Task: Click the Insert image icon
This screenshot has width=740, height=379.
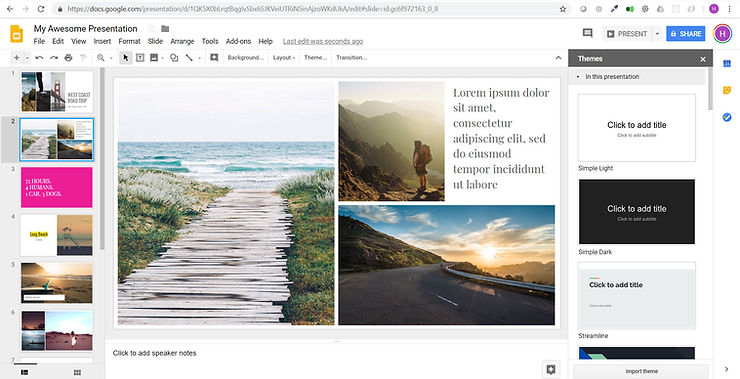Action: [154, 58]
